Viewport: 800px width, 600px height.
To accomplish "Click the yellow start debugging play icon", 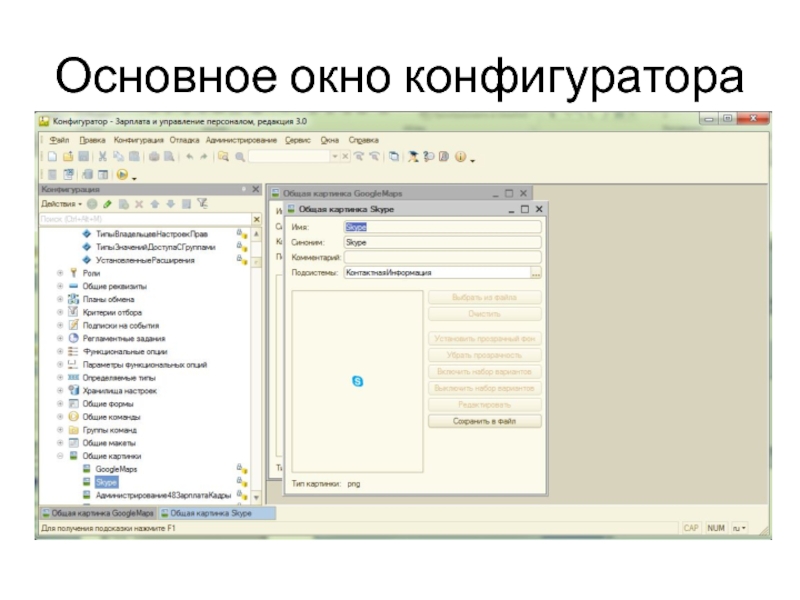I will point(122,175).
